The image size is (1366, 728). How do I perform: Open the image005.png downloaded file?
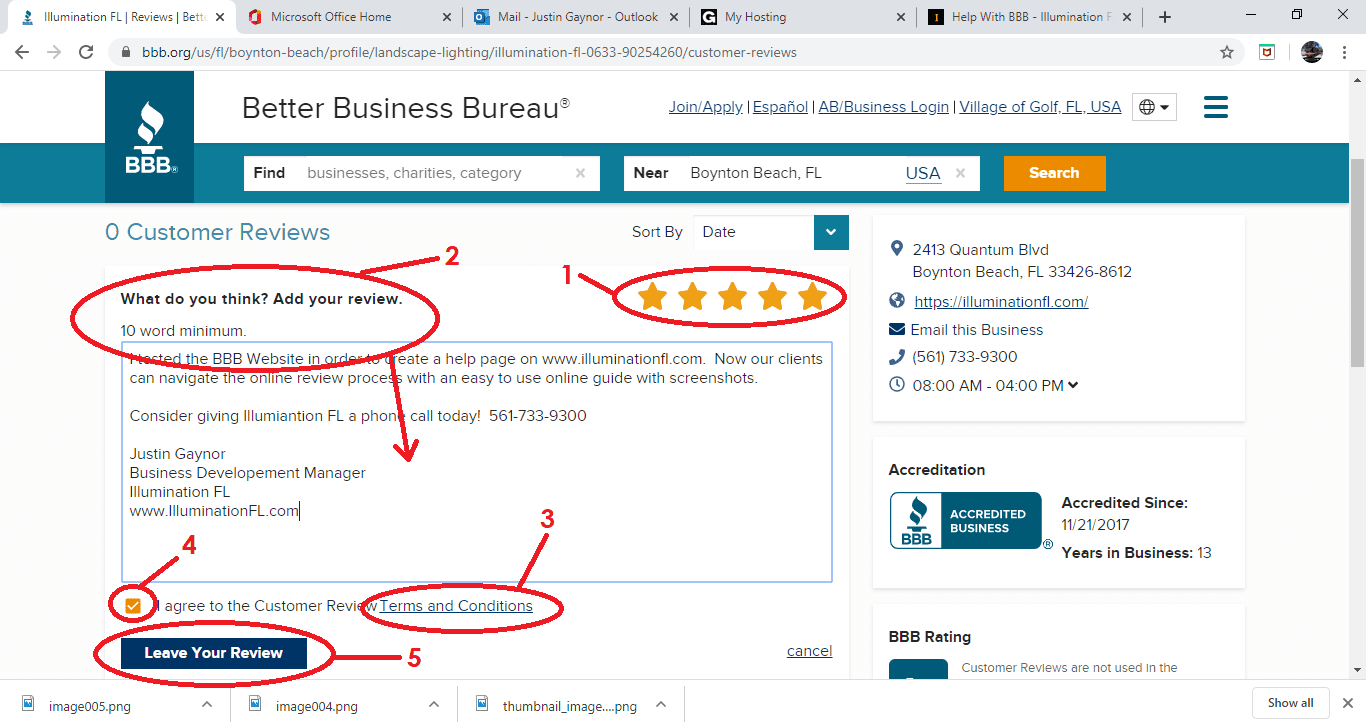(89, 706)
